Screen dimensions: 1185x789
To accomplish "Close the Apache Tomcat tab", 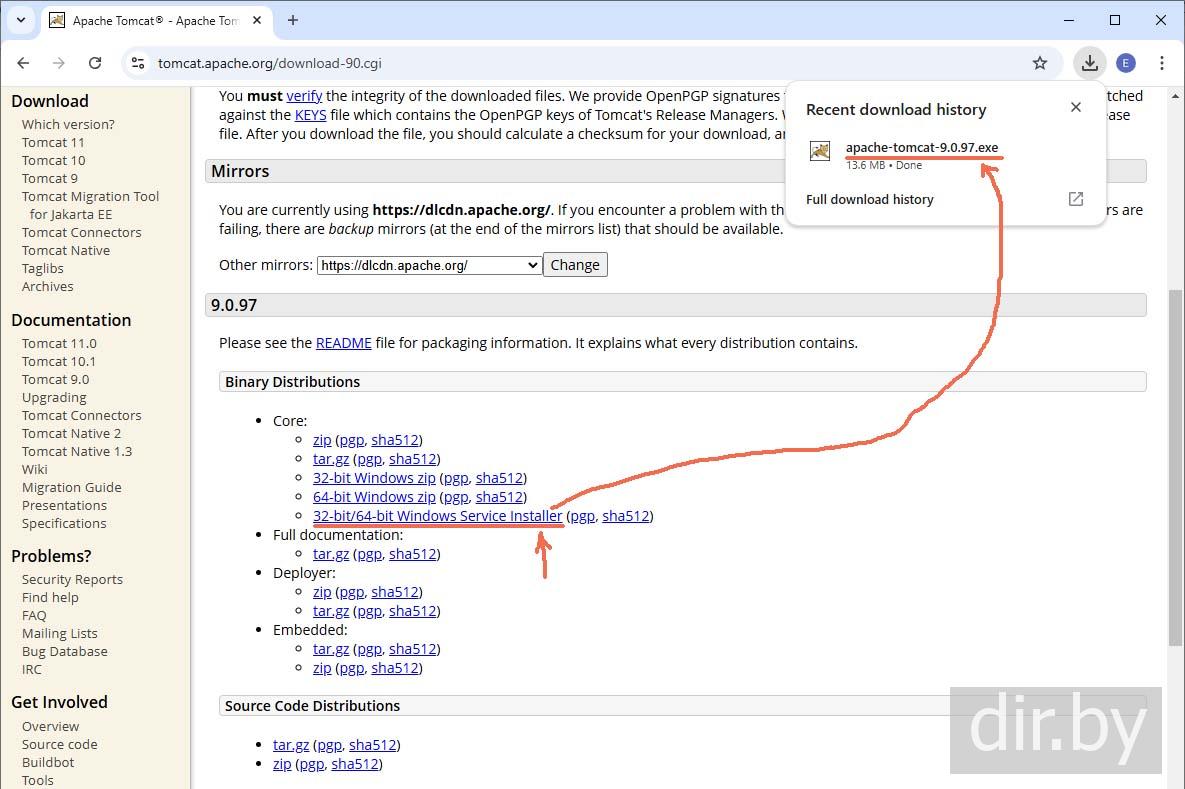I will (257, 20).
